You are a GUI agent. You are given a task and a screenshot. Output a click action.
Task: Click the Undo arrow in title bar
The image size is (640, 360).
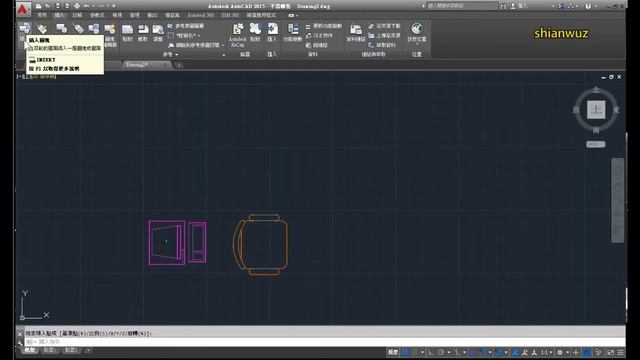tap(87, 6)
